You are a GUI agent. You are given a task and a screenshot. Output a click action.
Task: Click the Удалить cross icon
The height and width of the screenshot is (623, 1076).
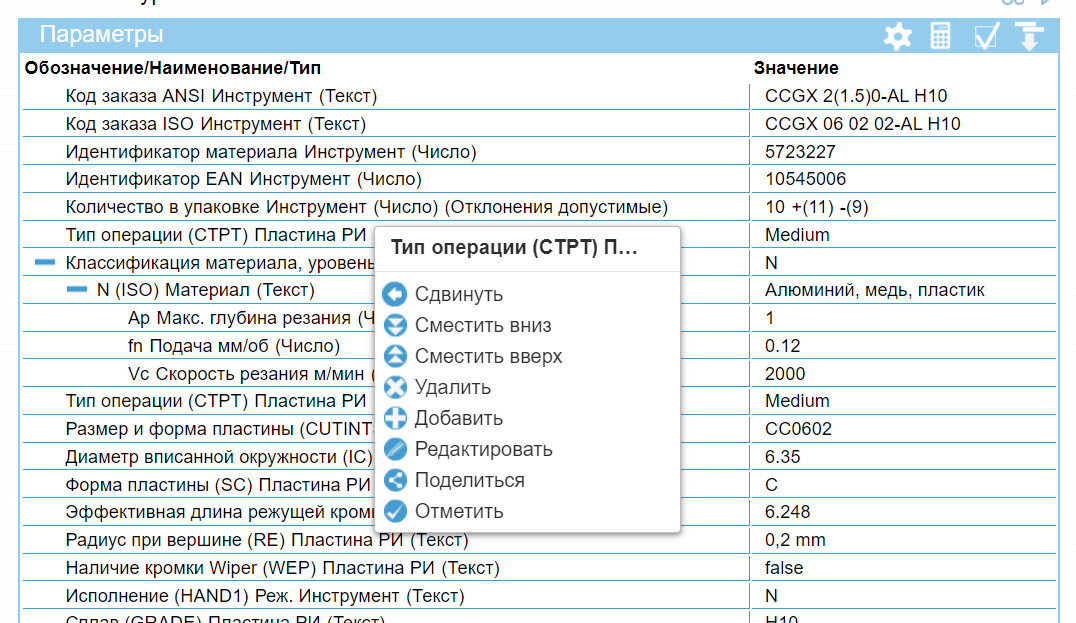point(396,387)
